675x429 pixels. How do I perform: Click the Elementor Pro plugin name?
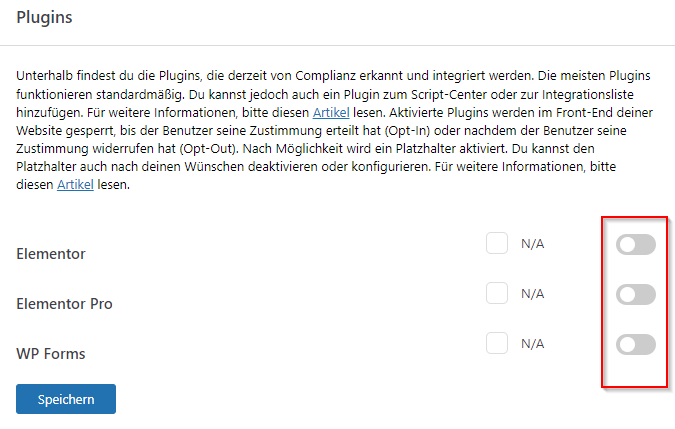[64, 303]
